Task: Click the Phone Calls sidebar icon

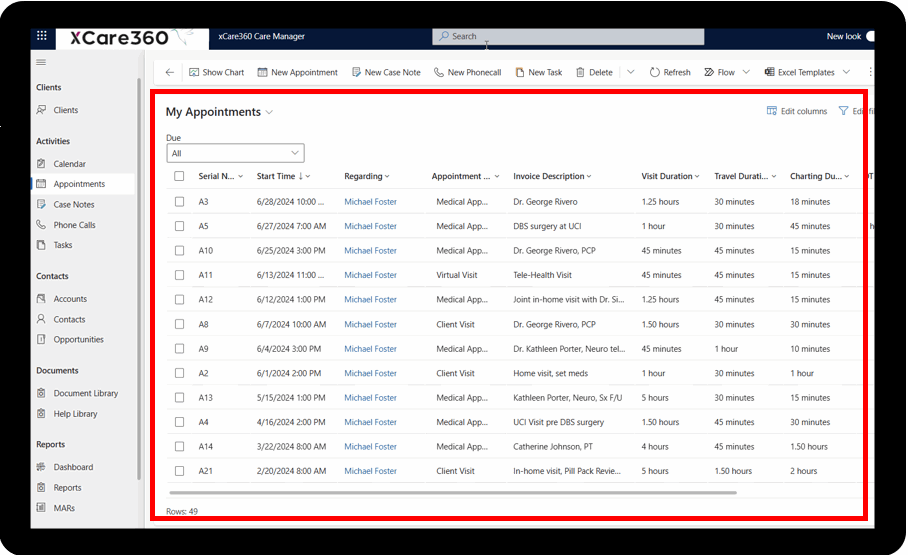Action: pos(41,224)
